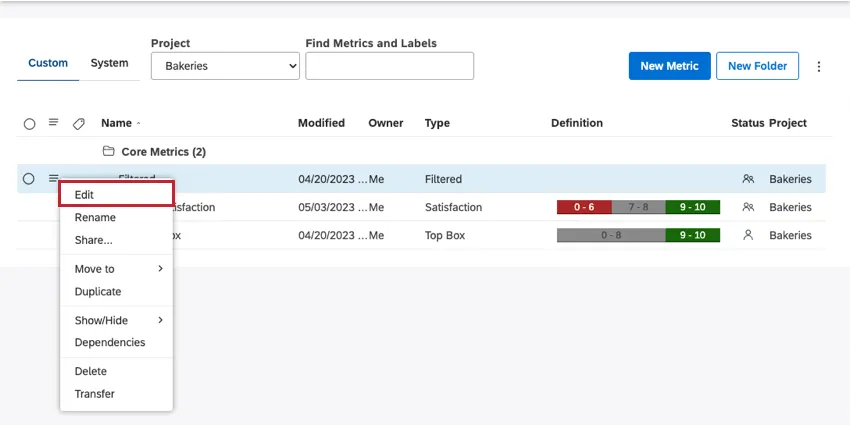Expand the Show/Hide submenu
This screenshot has width=850, height=425.
point(116,320)
